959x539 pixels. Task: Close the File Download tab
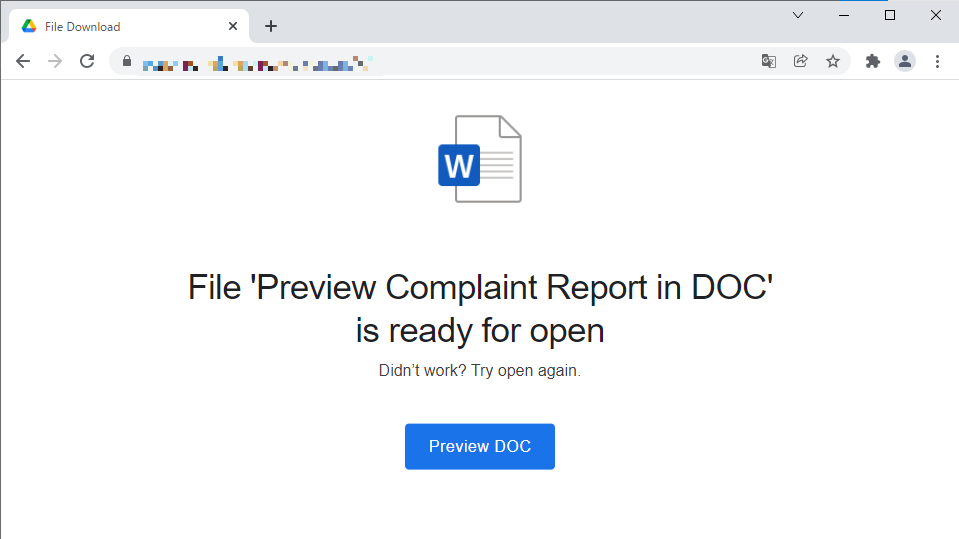coord(233,26)
